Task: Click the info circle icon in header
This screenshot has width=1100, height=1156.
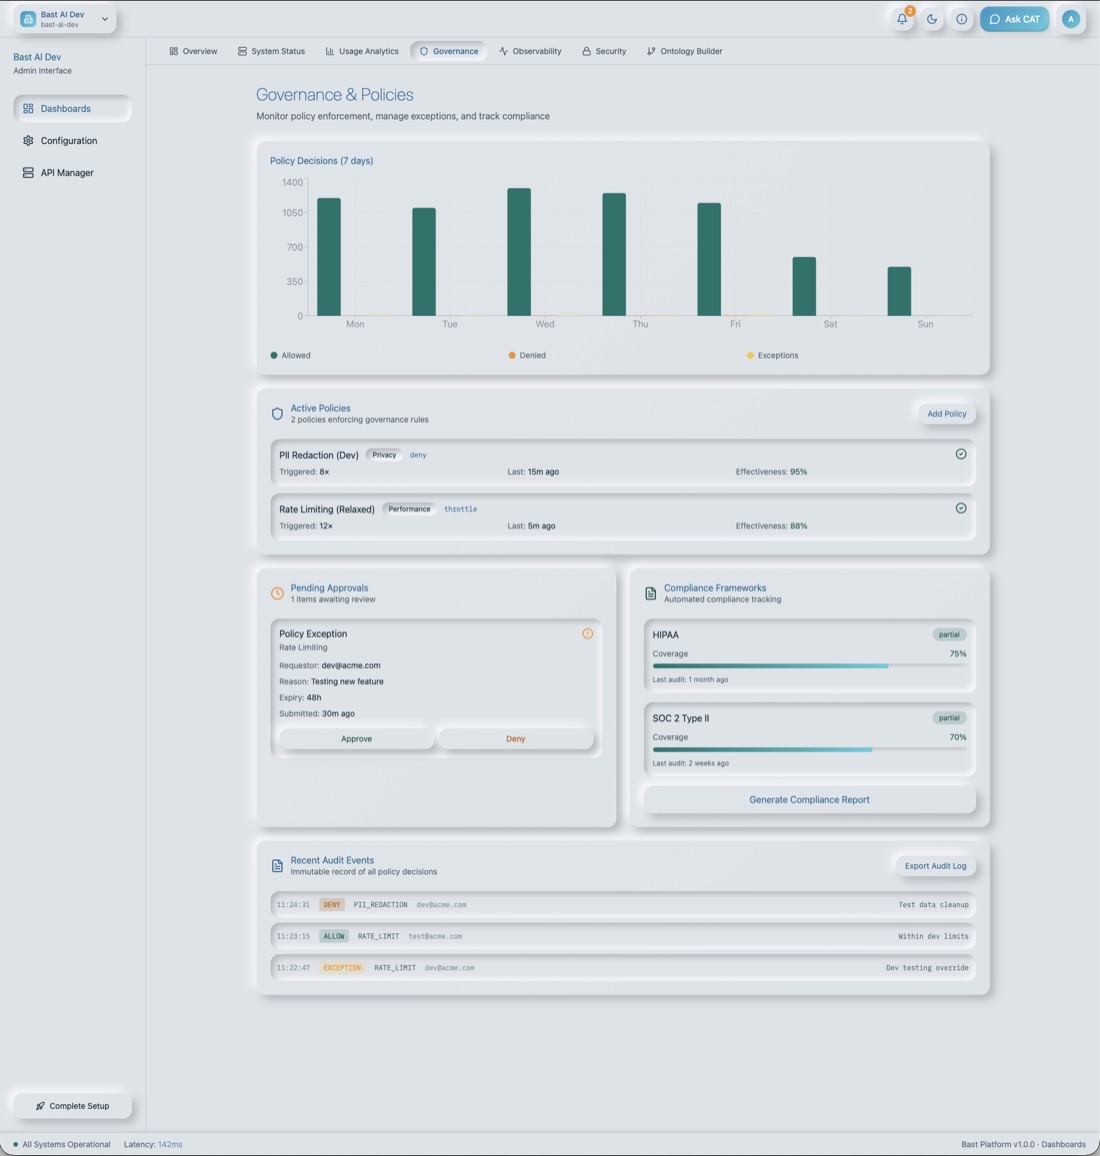Action: tap(961, 19)
